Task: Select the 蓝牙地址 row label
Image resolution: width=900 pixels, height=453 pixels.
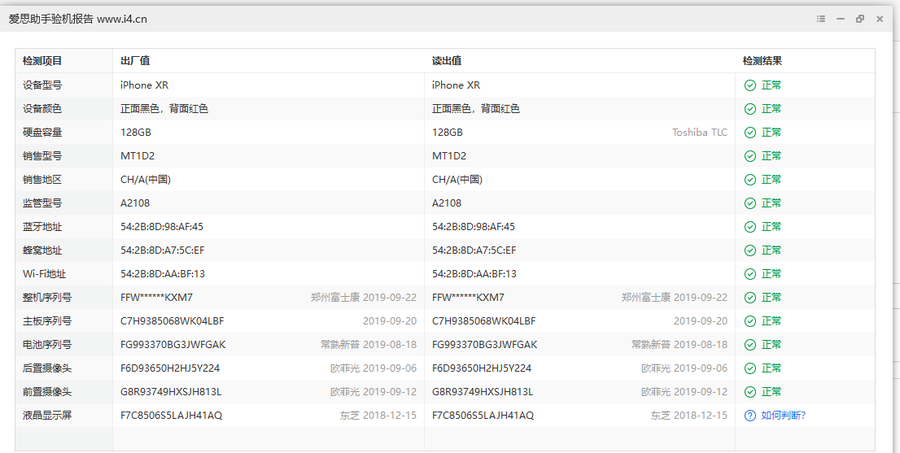Action: pyautogui.click(x=42, y=226)
